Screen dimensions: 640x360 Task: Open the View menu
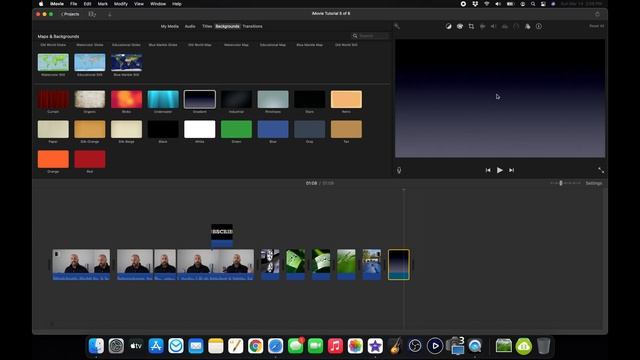(x=139, y=4)
